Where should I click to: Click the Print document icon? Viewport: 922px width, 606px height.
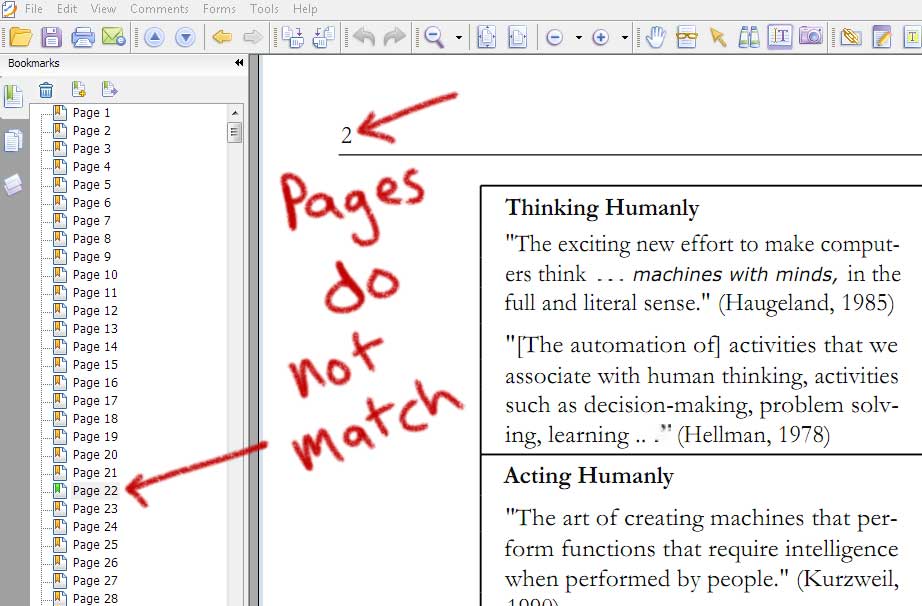click(x=84, y=36)
